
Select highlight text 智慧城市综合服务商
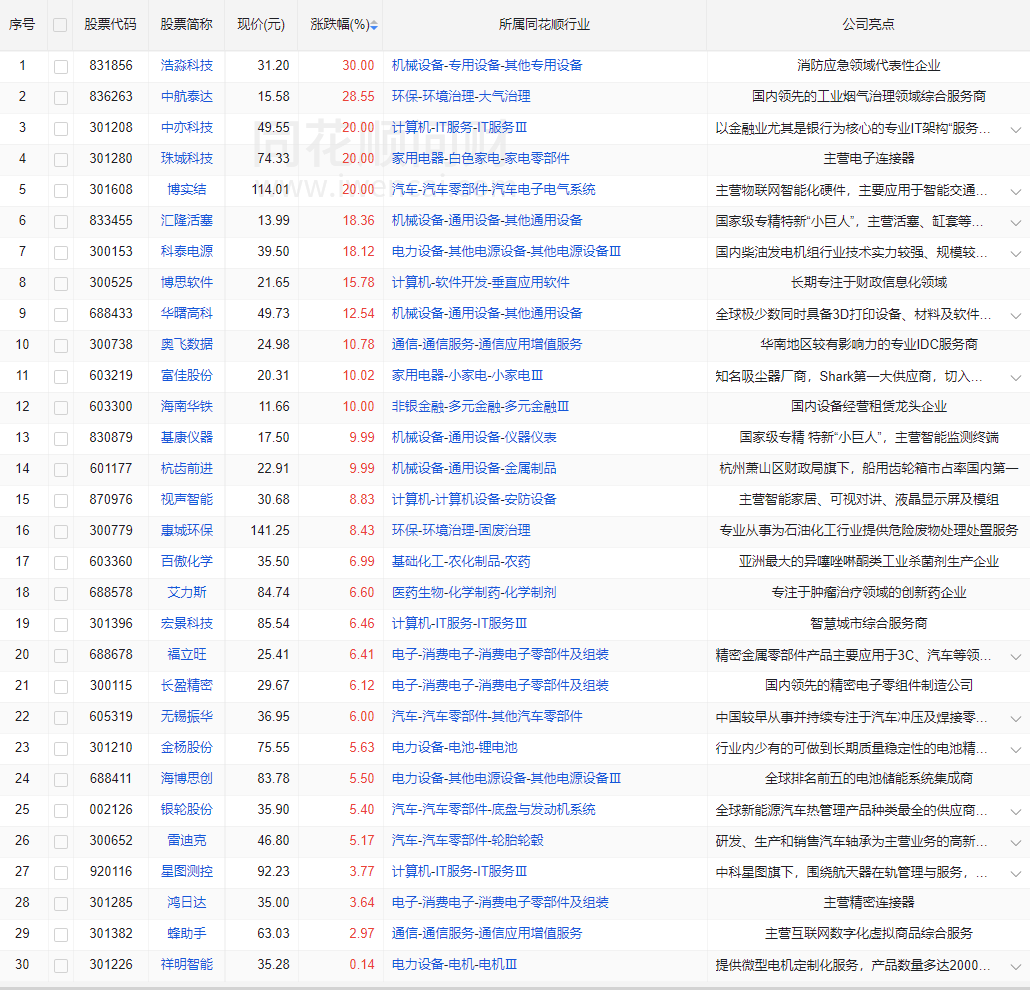click(868, 623)
